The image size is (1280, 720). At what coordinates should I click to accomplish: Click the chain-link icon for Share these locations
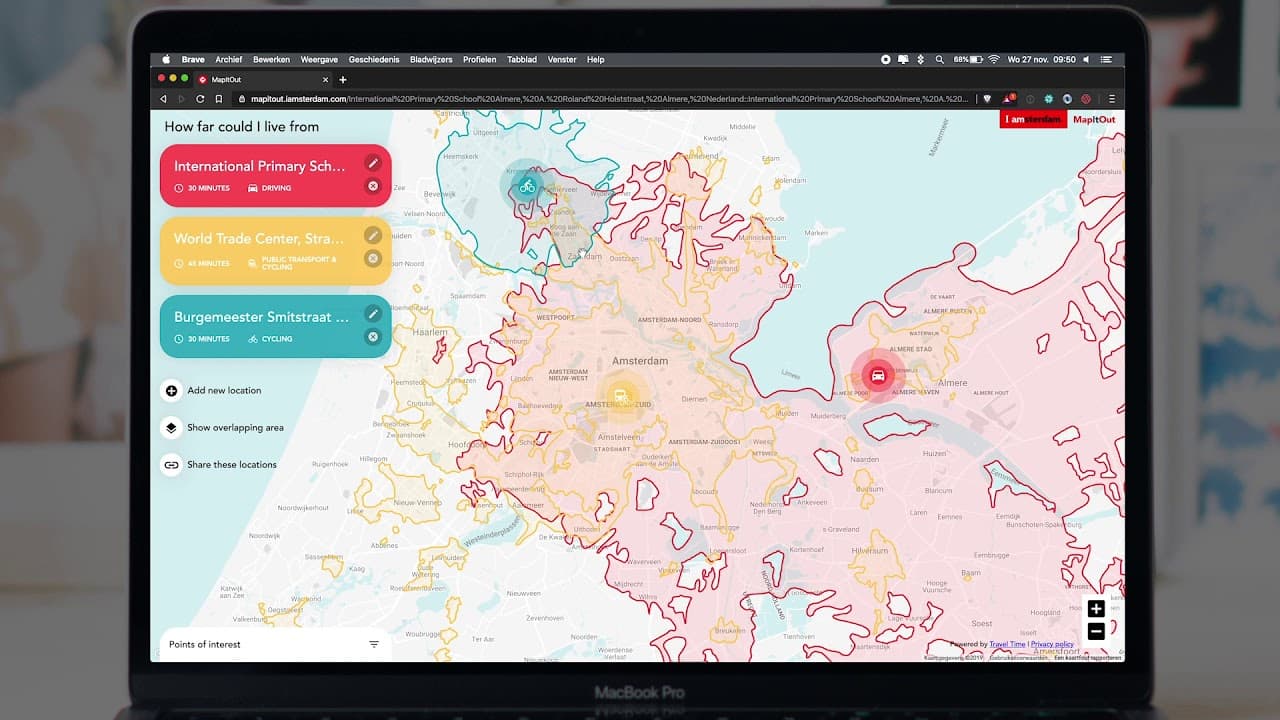tap(170, 464)
